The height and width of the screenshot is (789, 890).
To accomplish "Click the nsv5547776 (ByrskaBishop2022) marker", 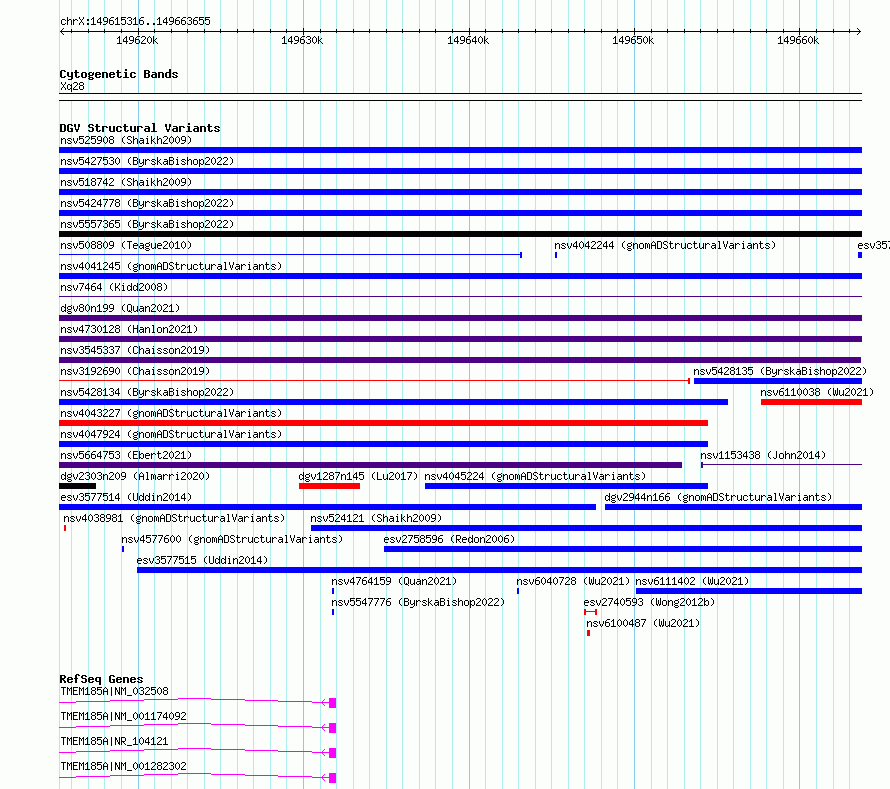I will point(333,612).
